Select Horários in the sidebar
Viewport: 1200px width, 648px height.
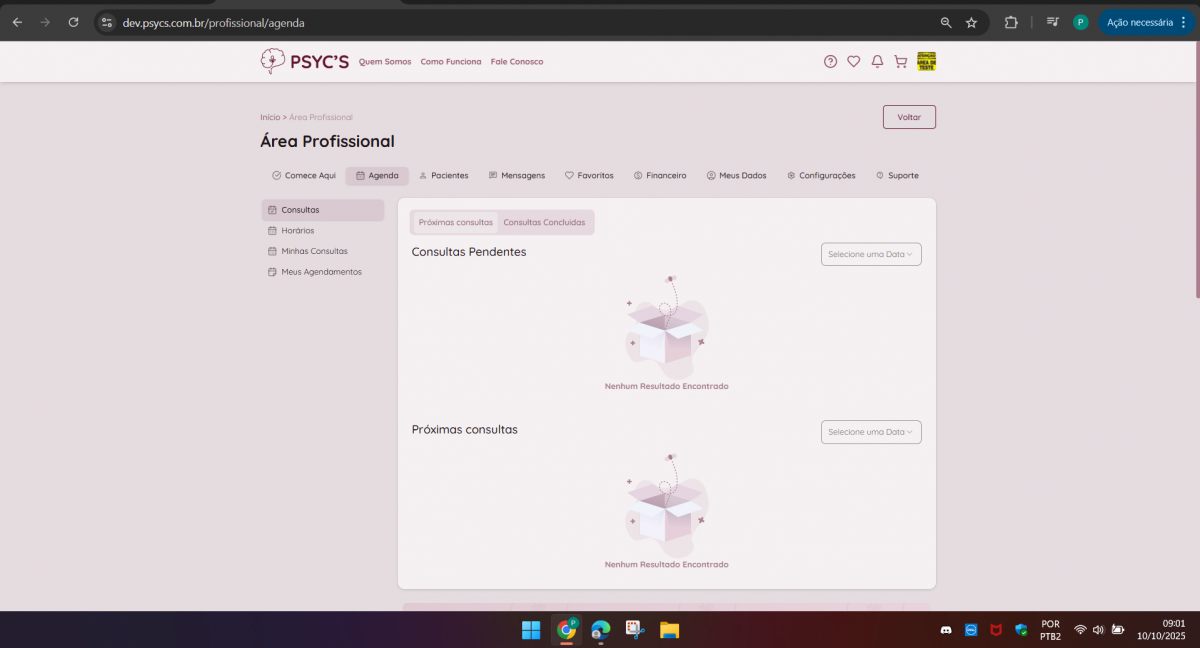click(x=297, y=231)
